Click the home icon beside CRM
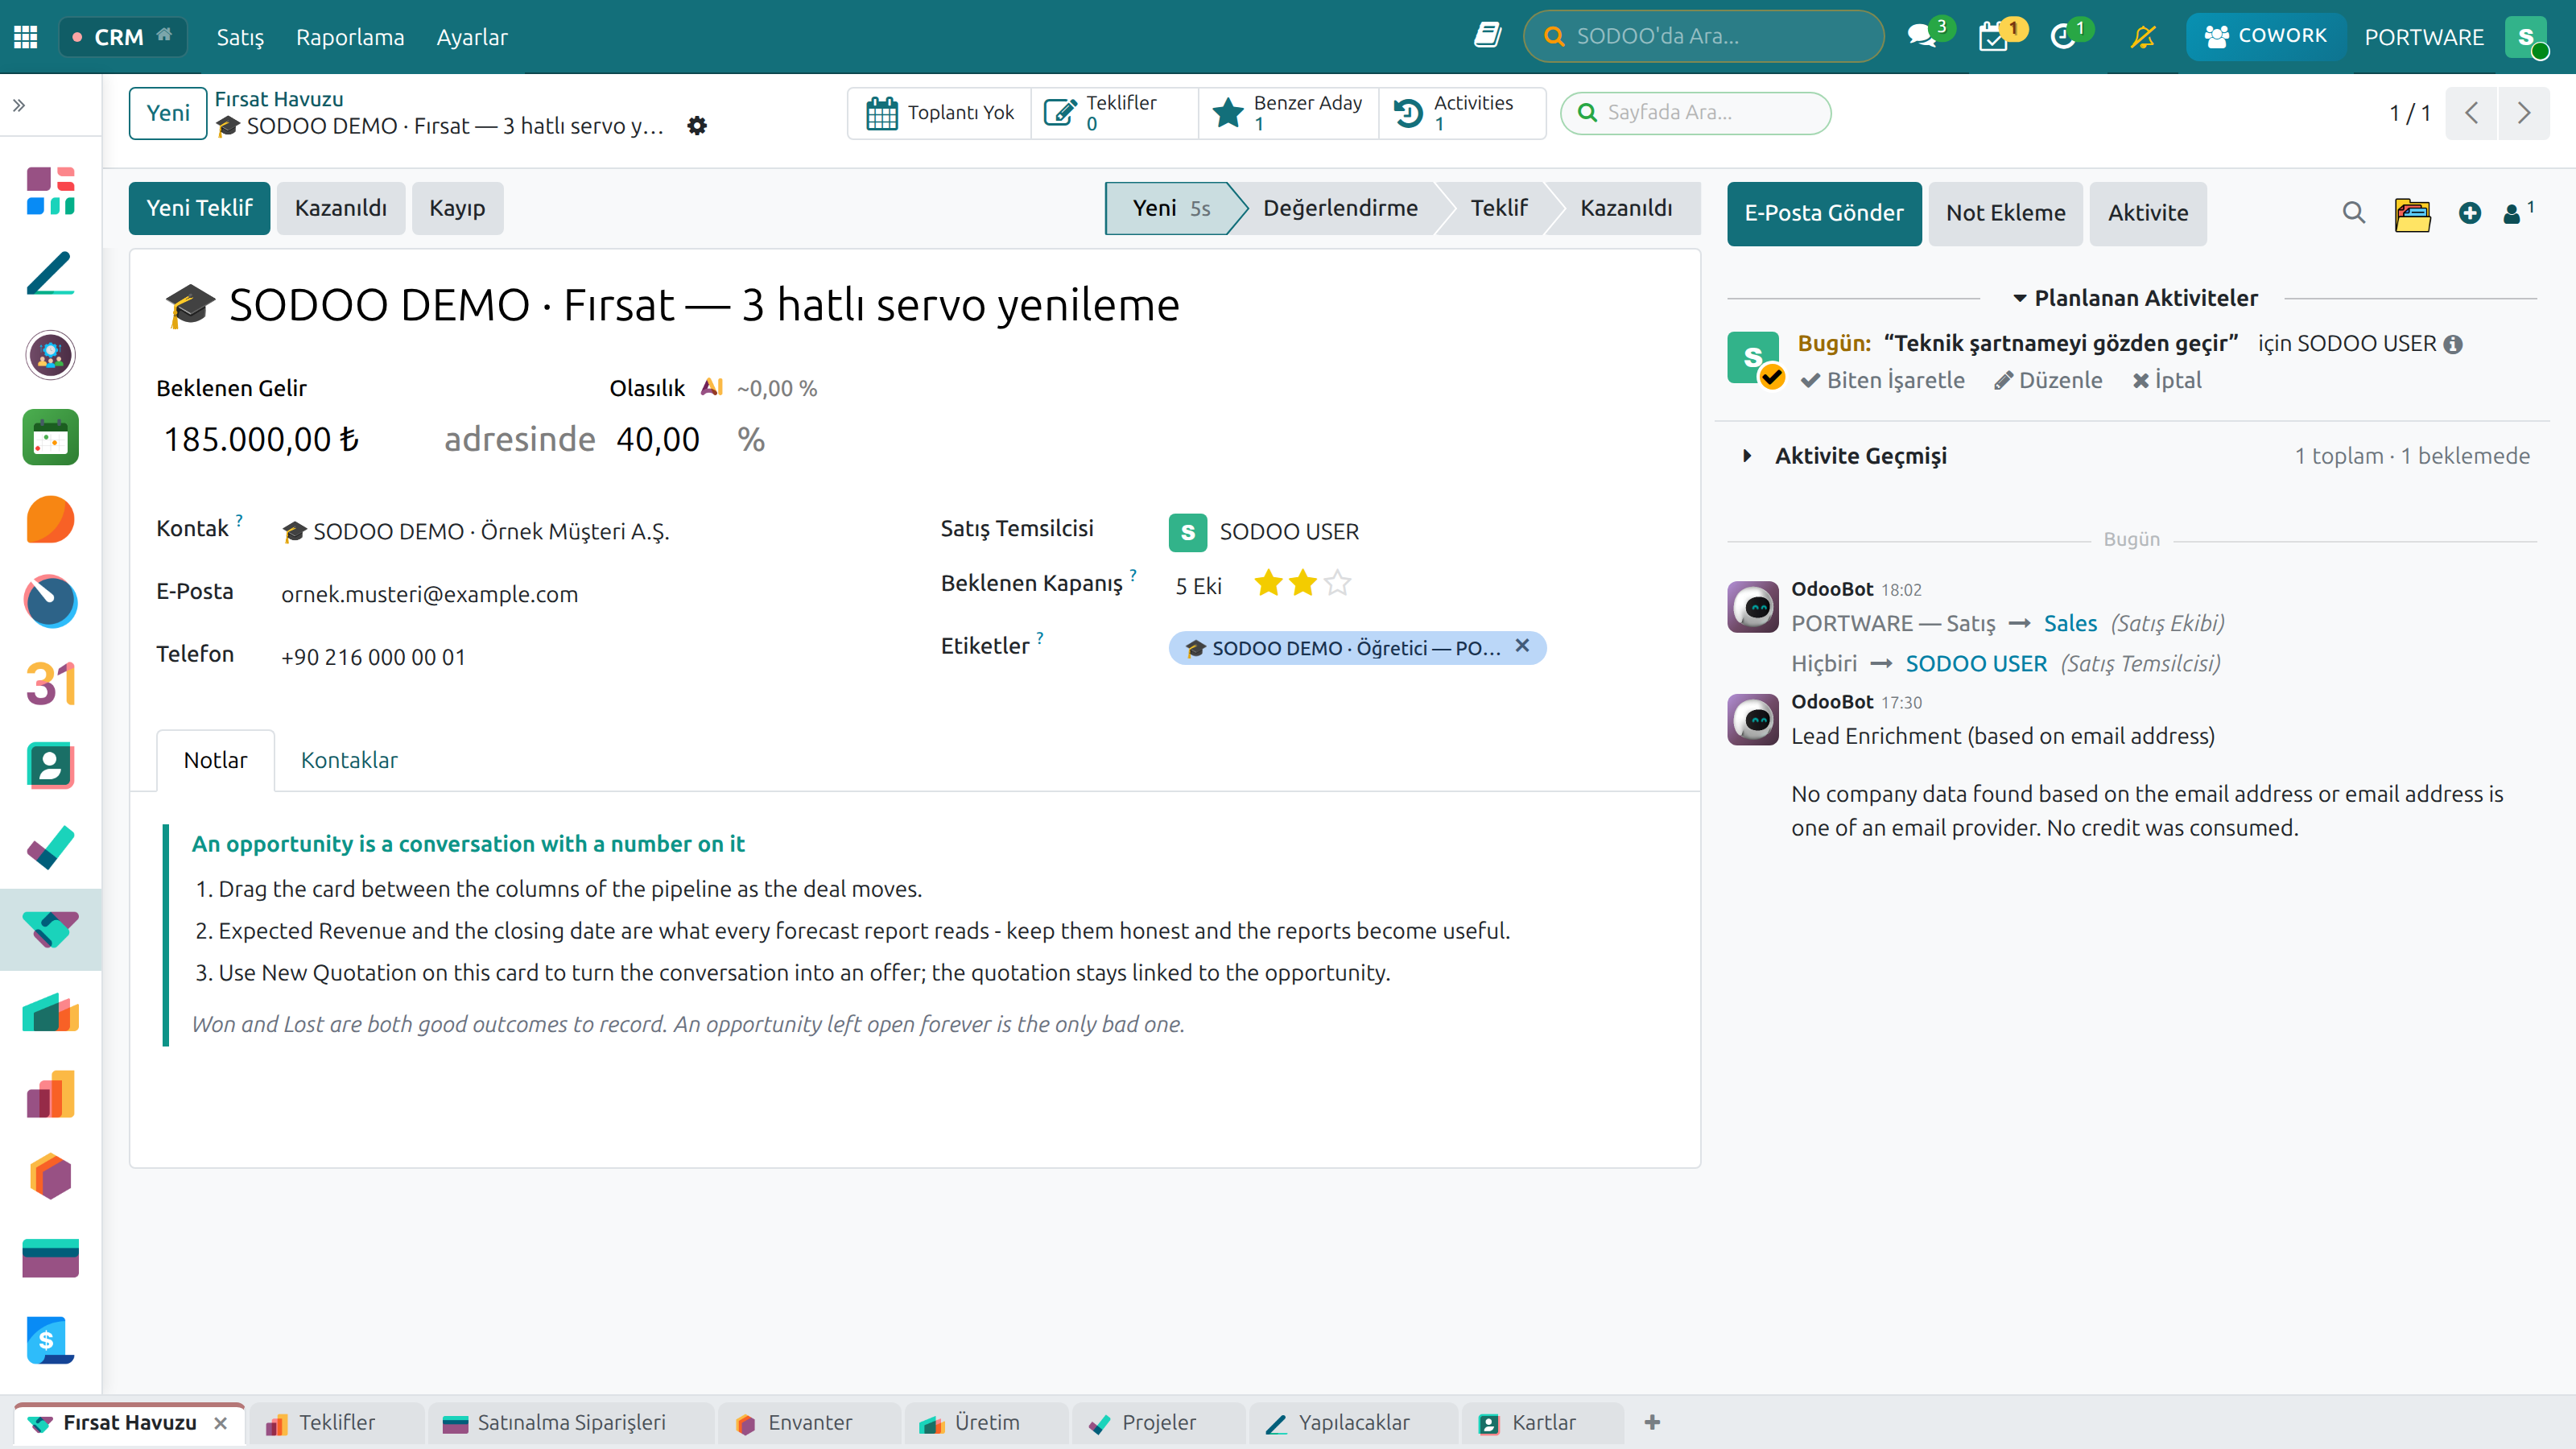Image resolution: width=2576 pixels, height=1449 pixels. click(x=165, y=35)
